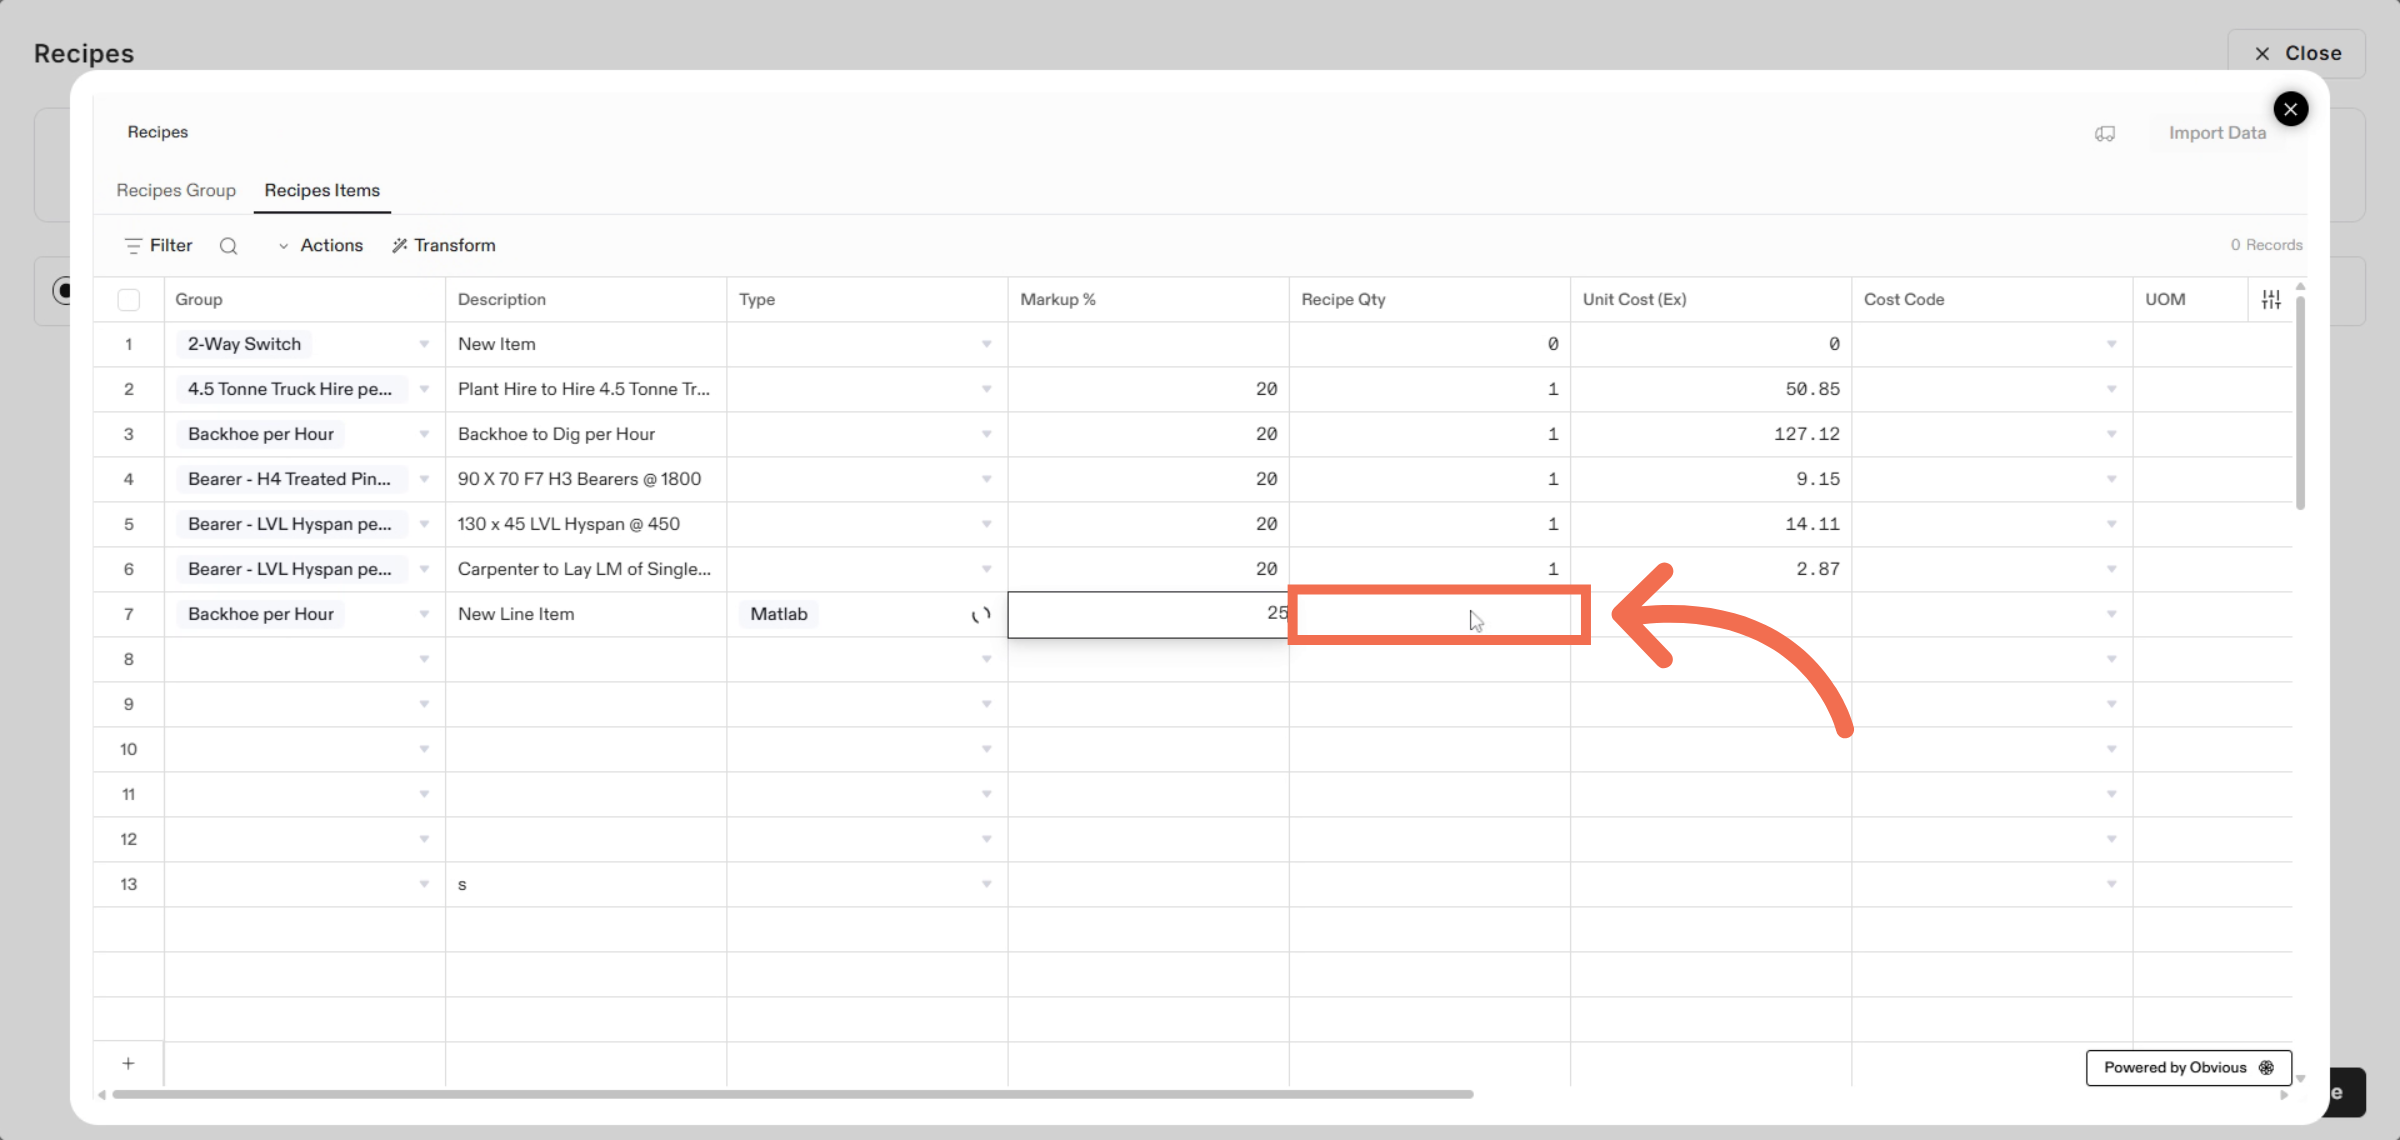The height and width of the screenshot is (1140, 2400).
Task: Select the Recipes Items tab
Action: point(321,190)
